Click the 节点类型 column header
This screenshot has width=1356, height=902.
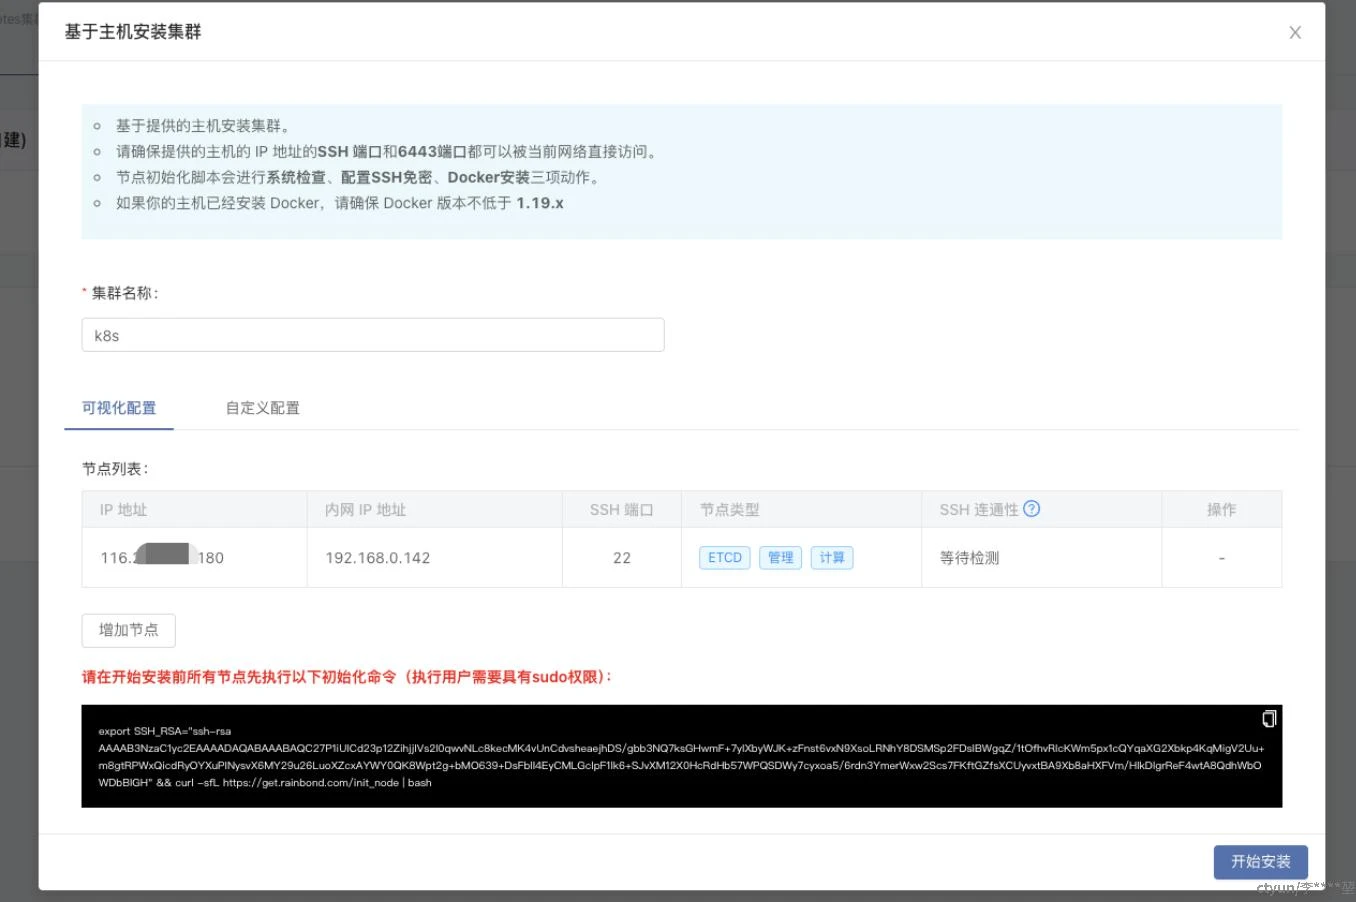coord(730,510)
